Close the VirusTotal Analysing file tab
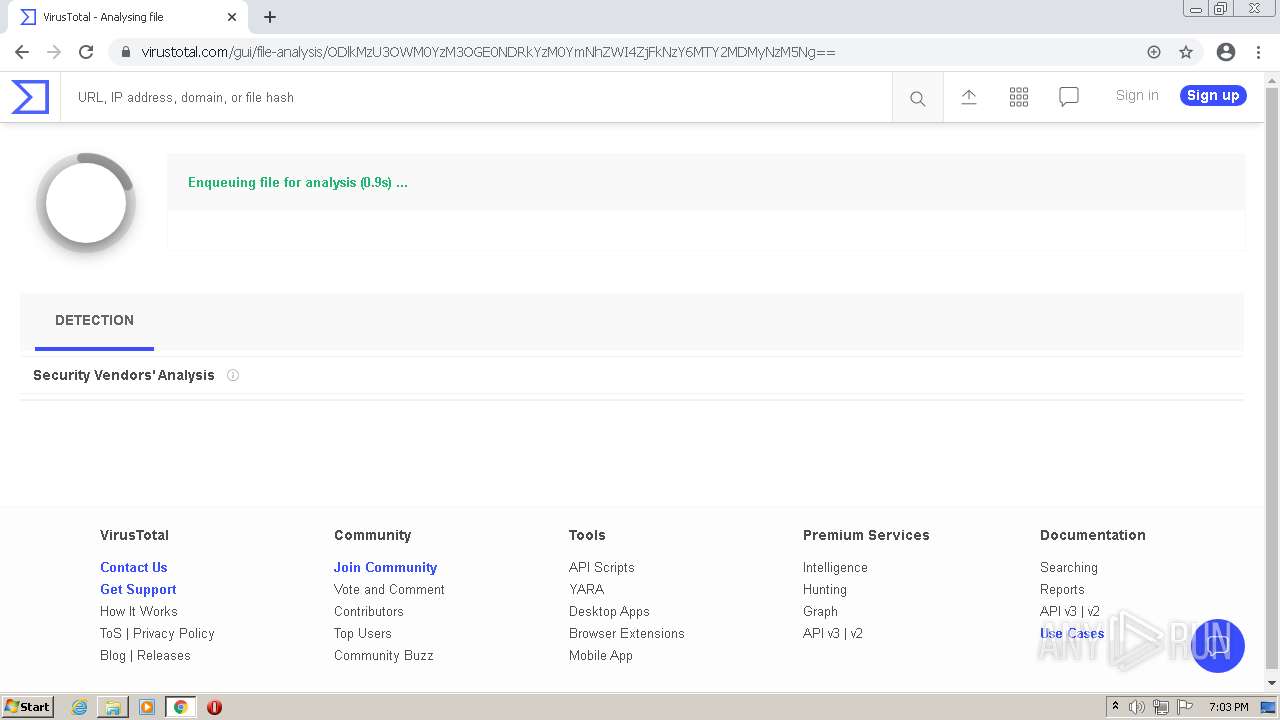 [232, 17]
